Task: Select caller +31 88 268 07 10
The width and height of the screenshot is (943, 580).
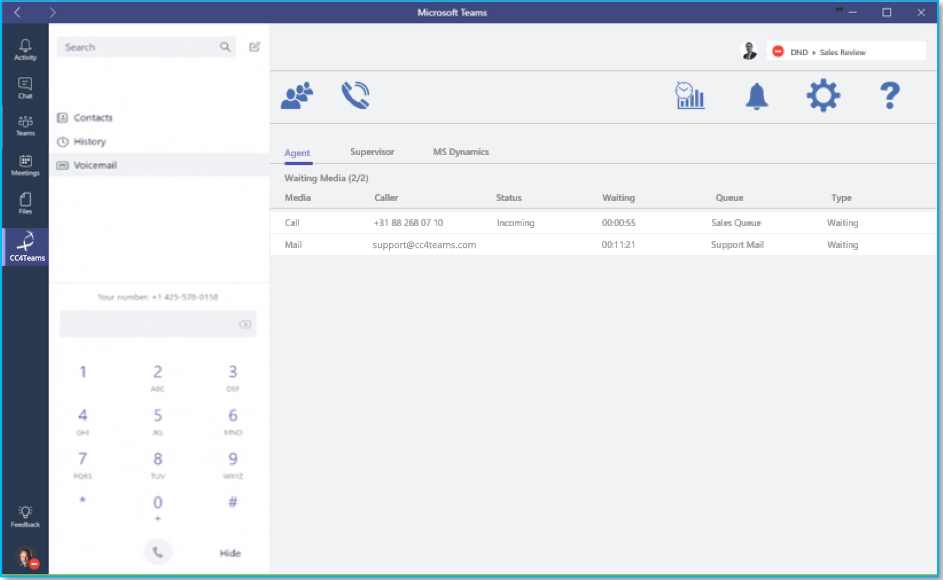Action: 408,223
